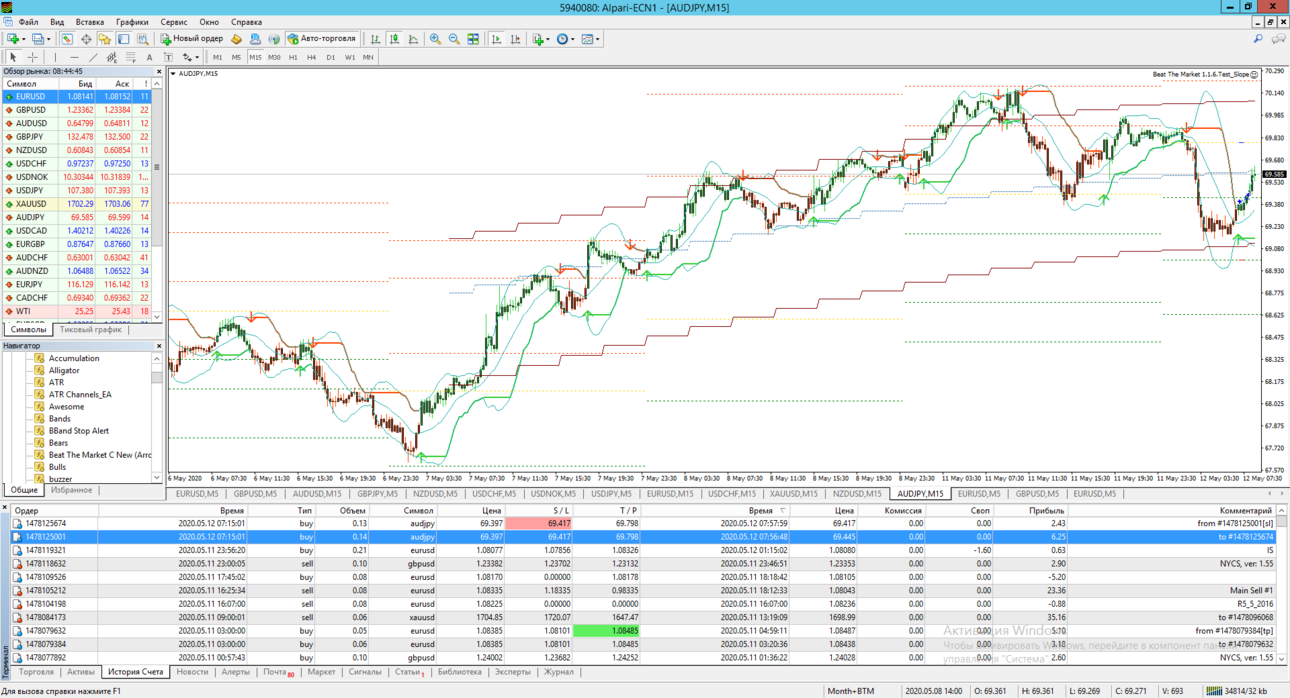Switch to Тиковый график tab
Viewport: 1290px width, 698px height.
coord(90,329)
